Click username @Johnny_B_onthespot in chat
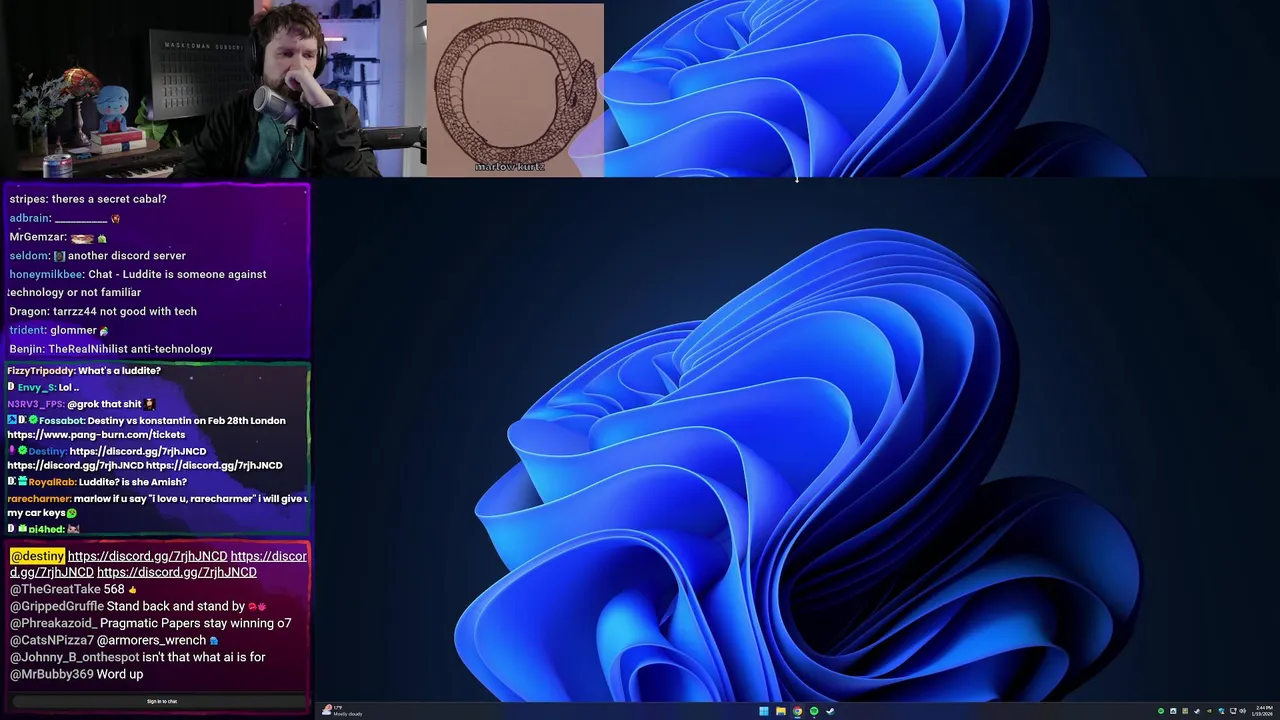This screenshot has width=1280, height=720. pos(74,657)
